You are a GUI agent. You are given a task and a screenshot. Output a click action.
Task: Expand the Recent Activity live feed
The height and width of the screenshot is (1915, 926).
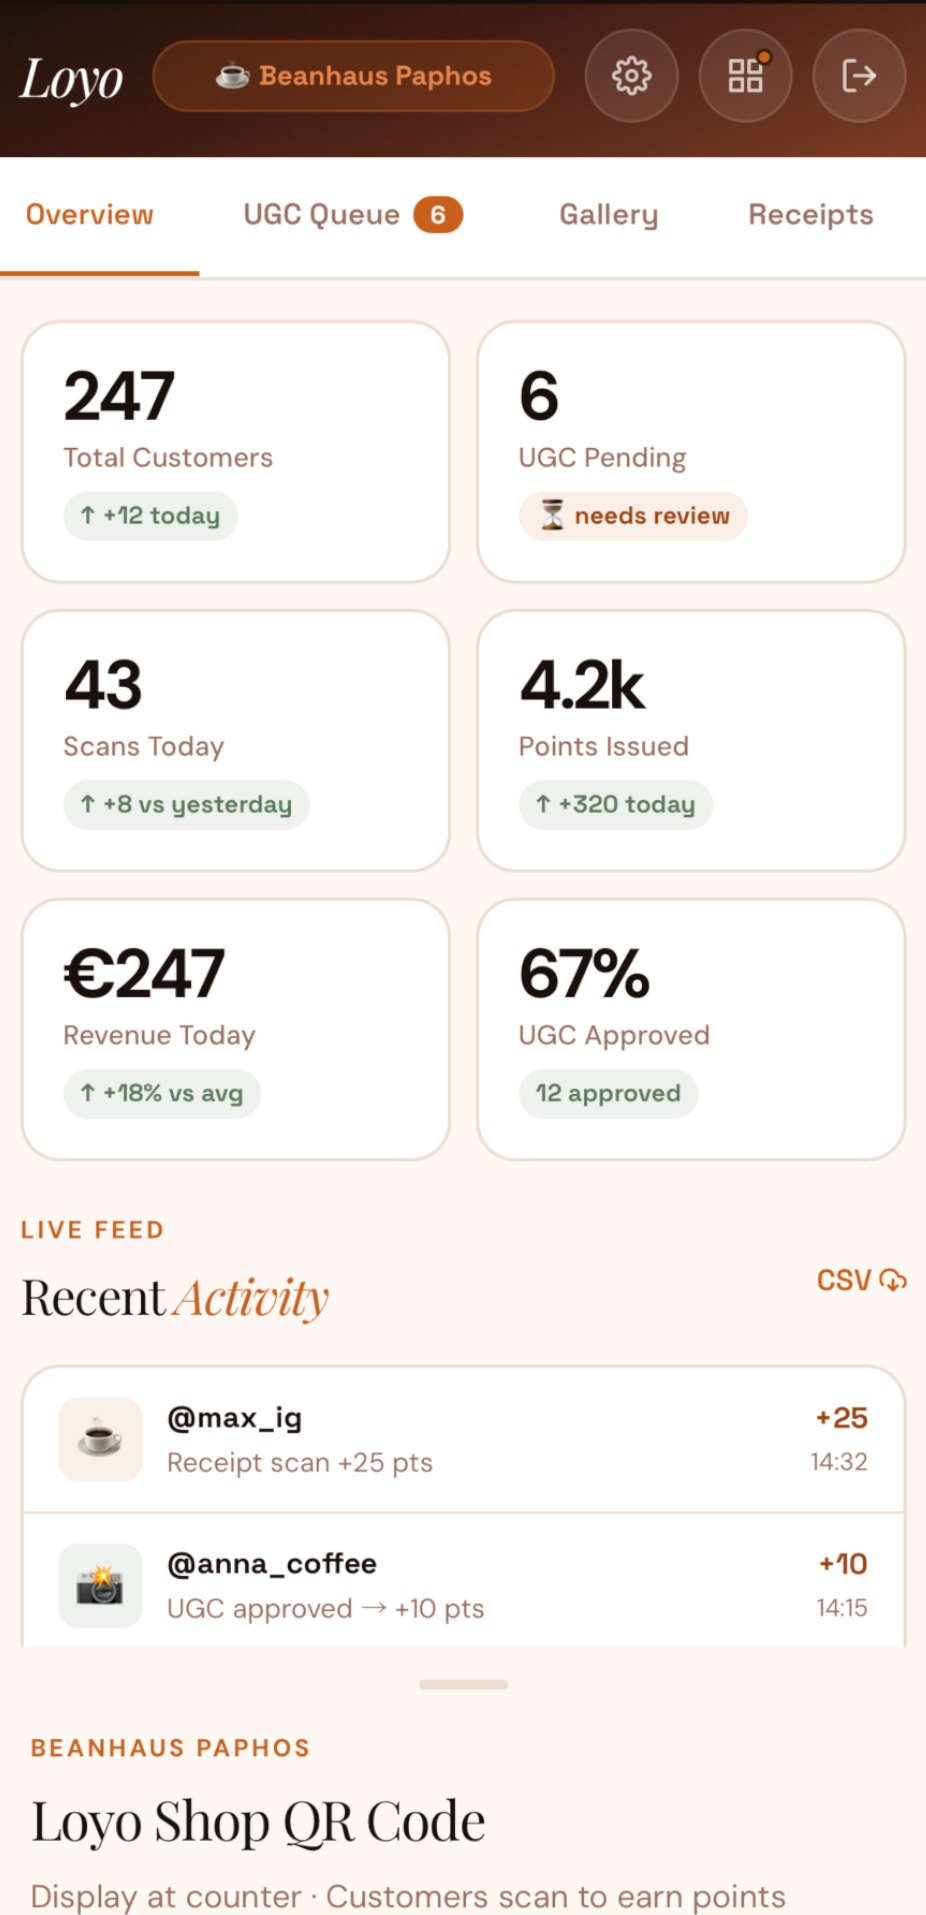(462, 1684)
